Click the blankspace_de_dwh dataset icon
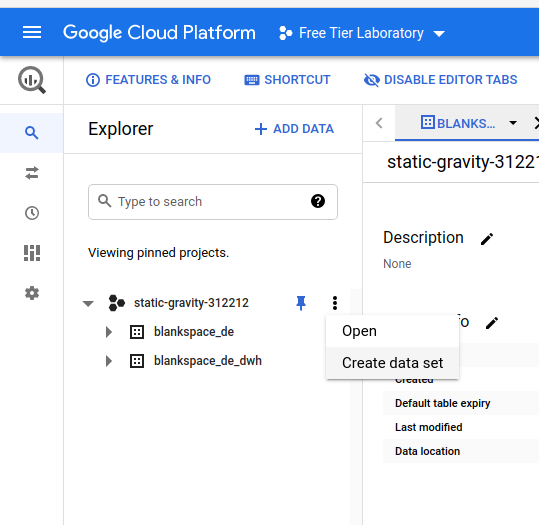The image size is (539, 525). [137, 361]
